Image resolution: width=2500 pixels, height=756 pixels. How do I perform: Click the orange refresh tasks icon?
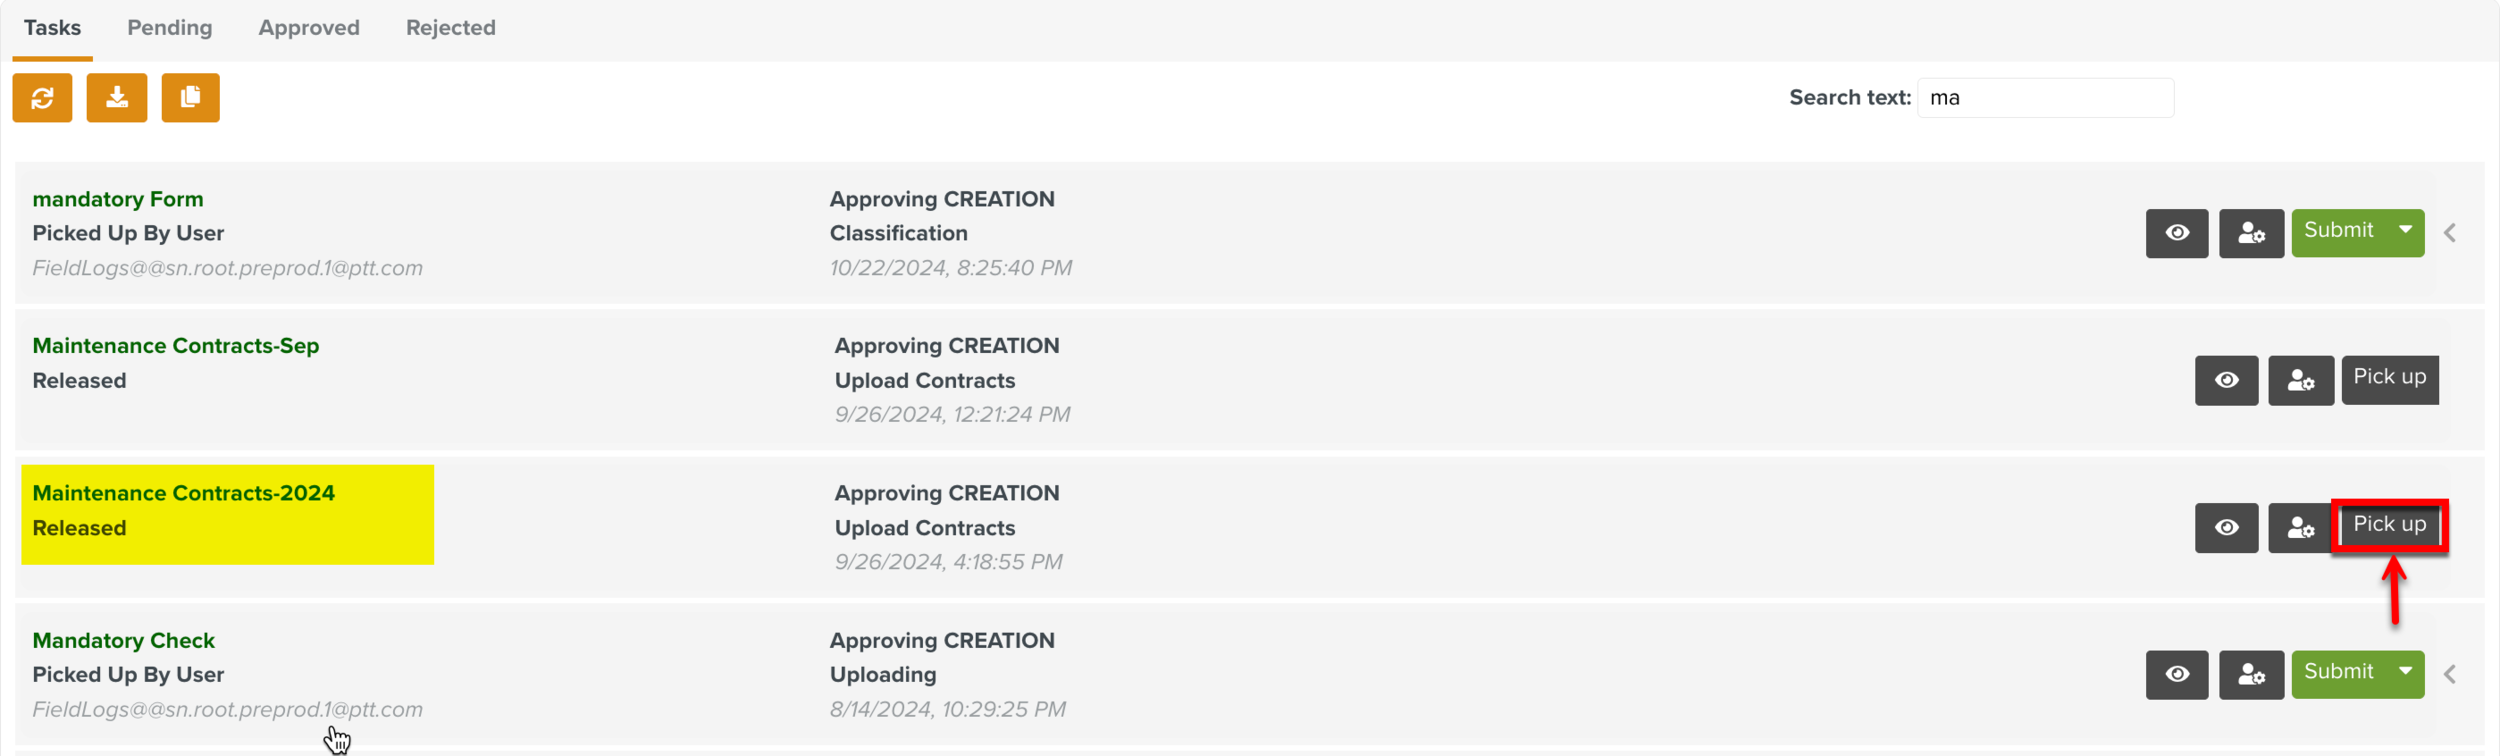coord(42,98)
